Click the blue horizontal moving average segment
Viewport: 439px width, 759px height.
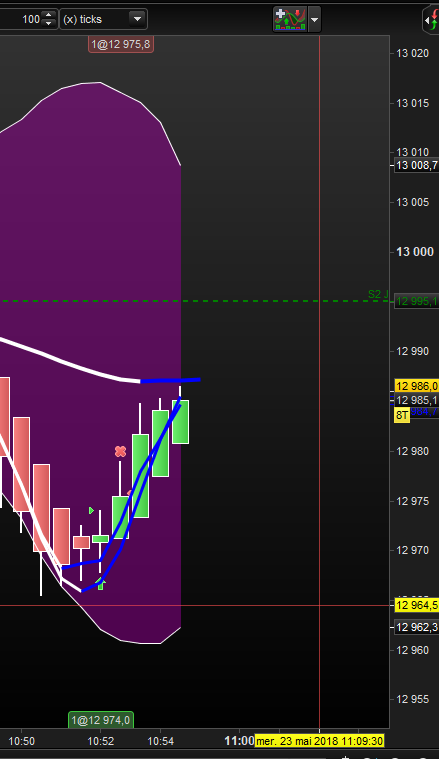coord(170,380)
